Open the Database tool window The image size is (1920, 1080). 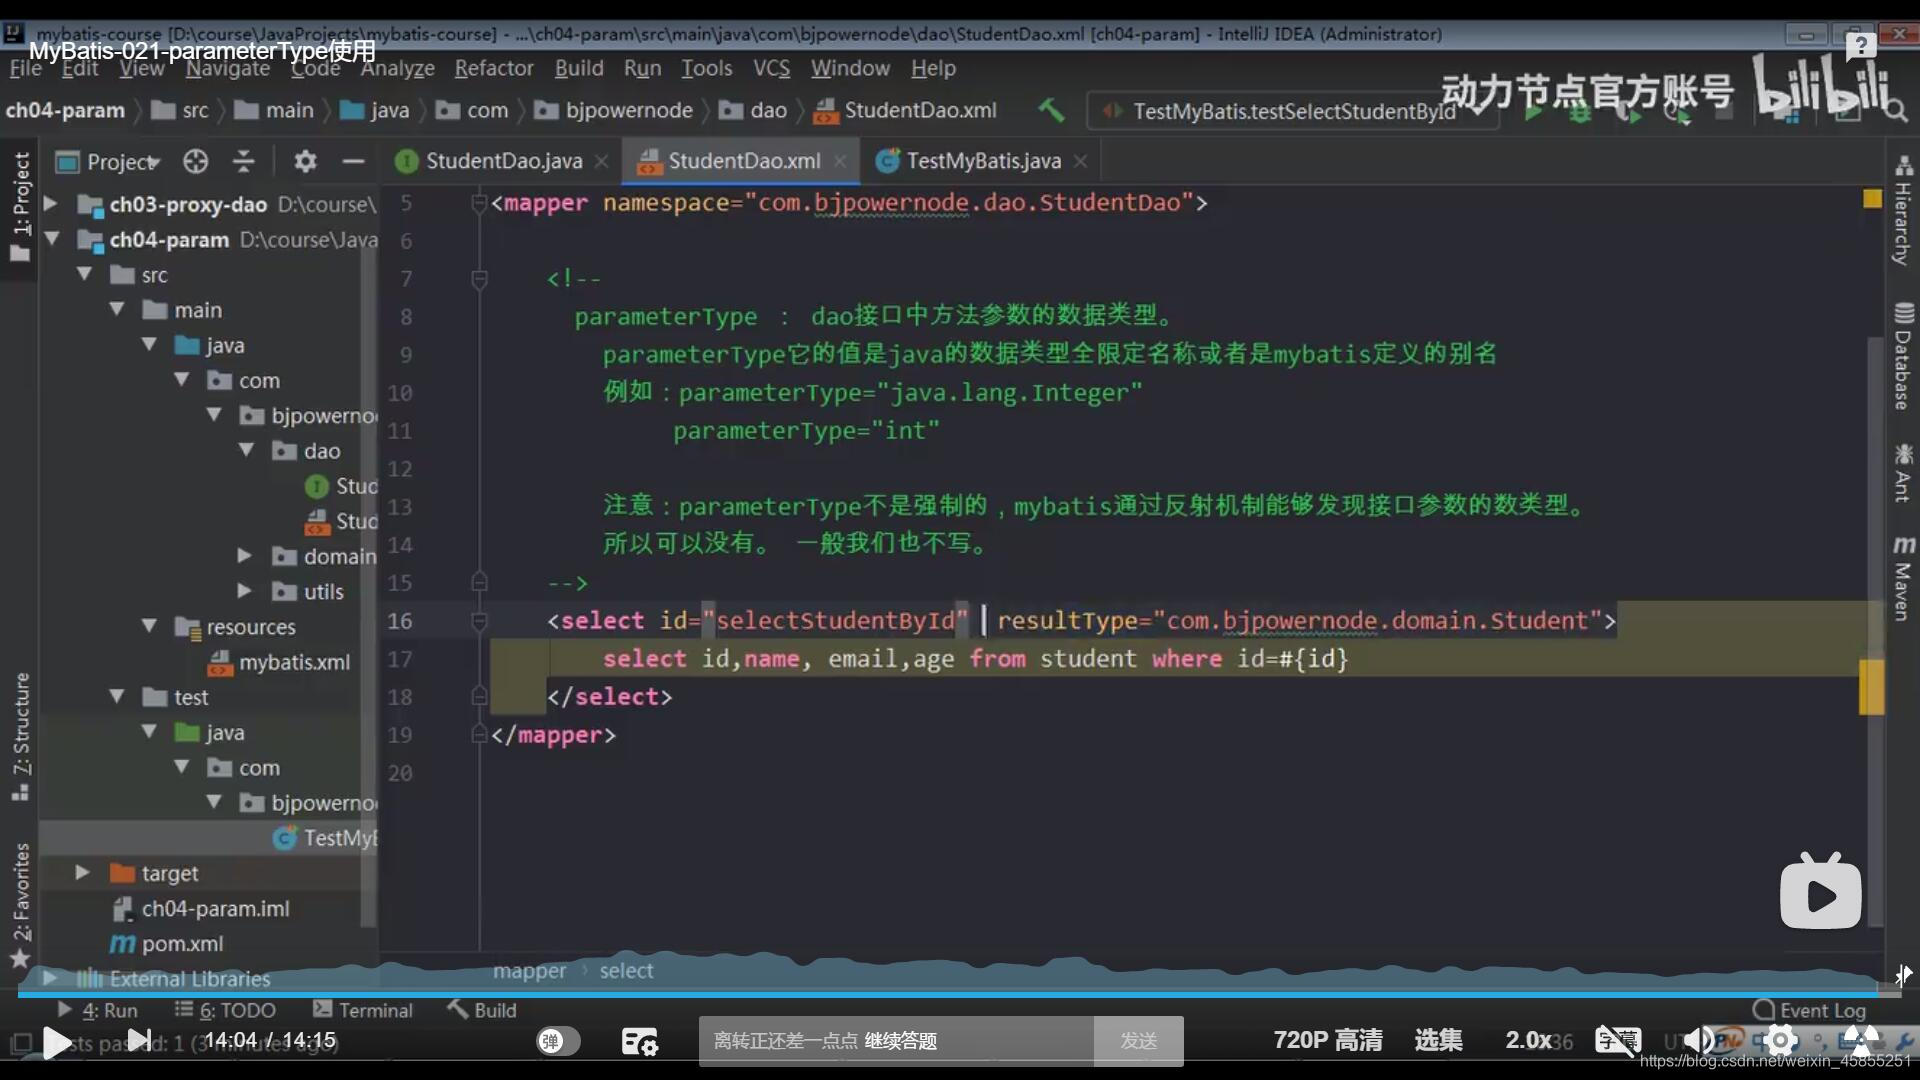pyautogui.click(x=1903, y=356)
